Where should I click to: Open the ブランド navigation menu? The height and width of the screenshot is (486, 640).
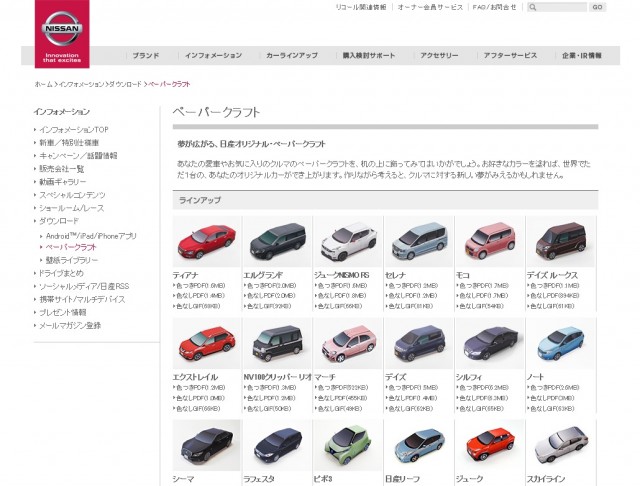[x=146, y=55]
